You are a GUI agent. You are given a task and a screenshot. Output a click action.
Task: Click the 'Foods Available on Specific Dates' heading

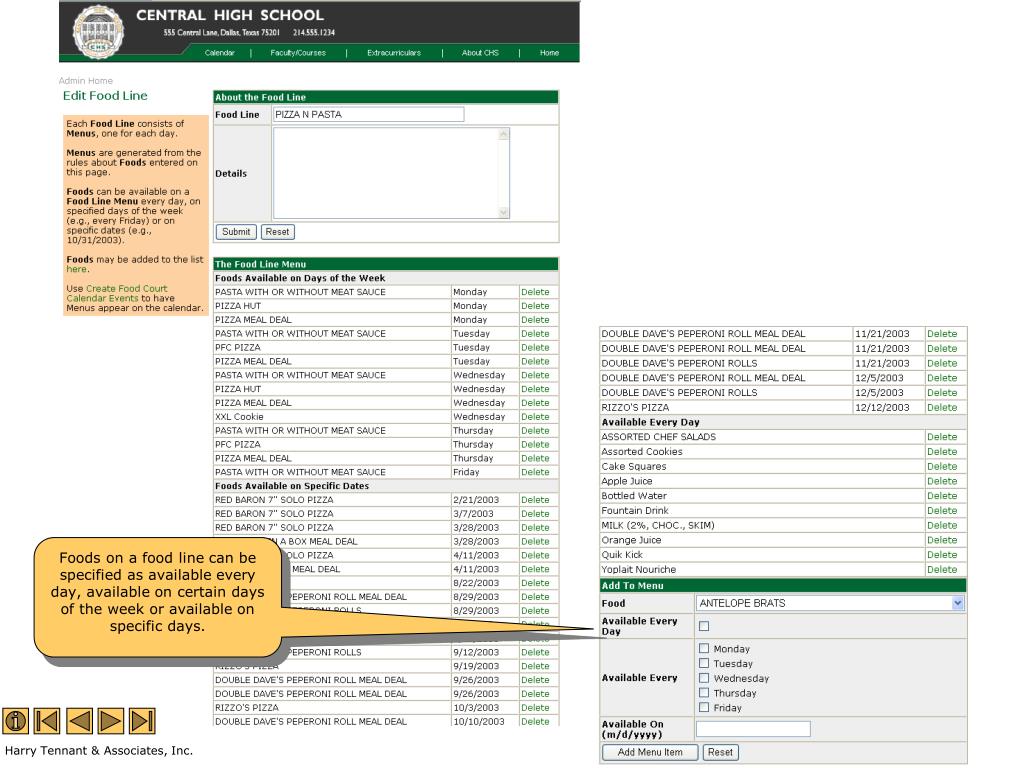tap(292, 486)
